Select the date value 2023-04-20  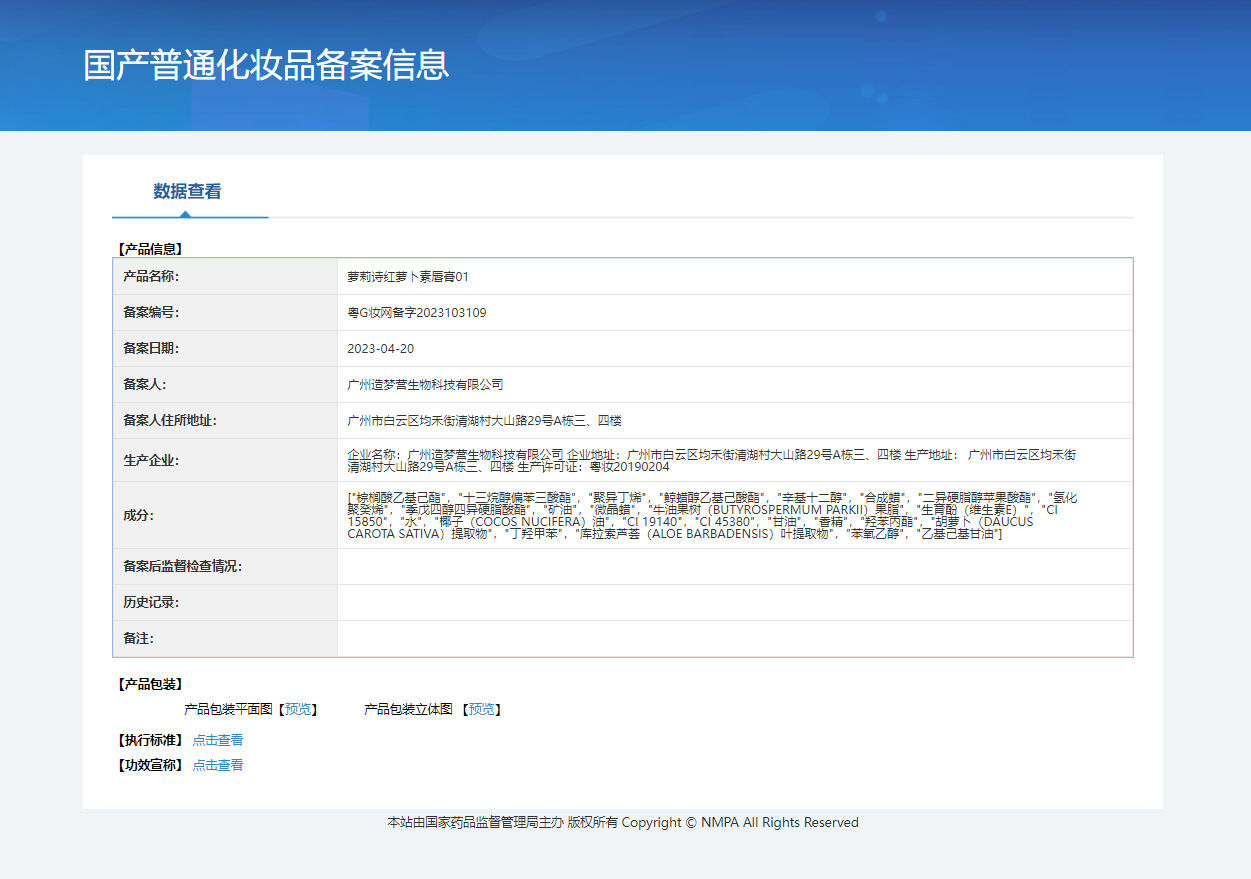click(380, 348)
